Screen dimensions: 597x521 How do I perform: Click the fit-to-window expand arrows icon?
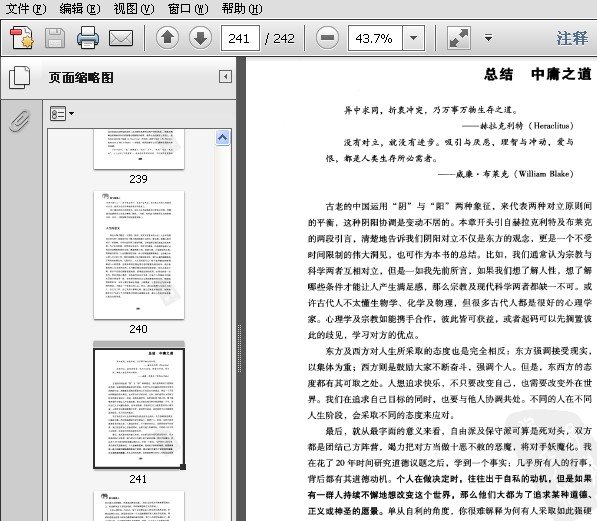click(459, 38)
